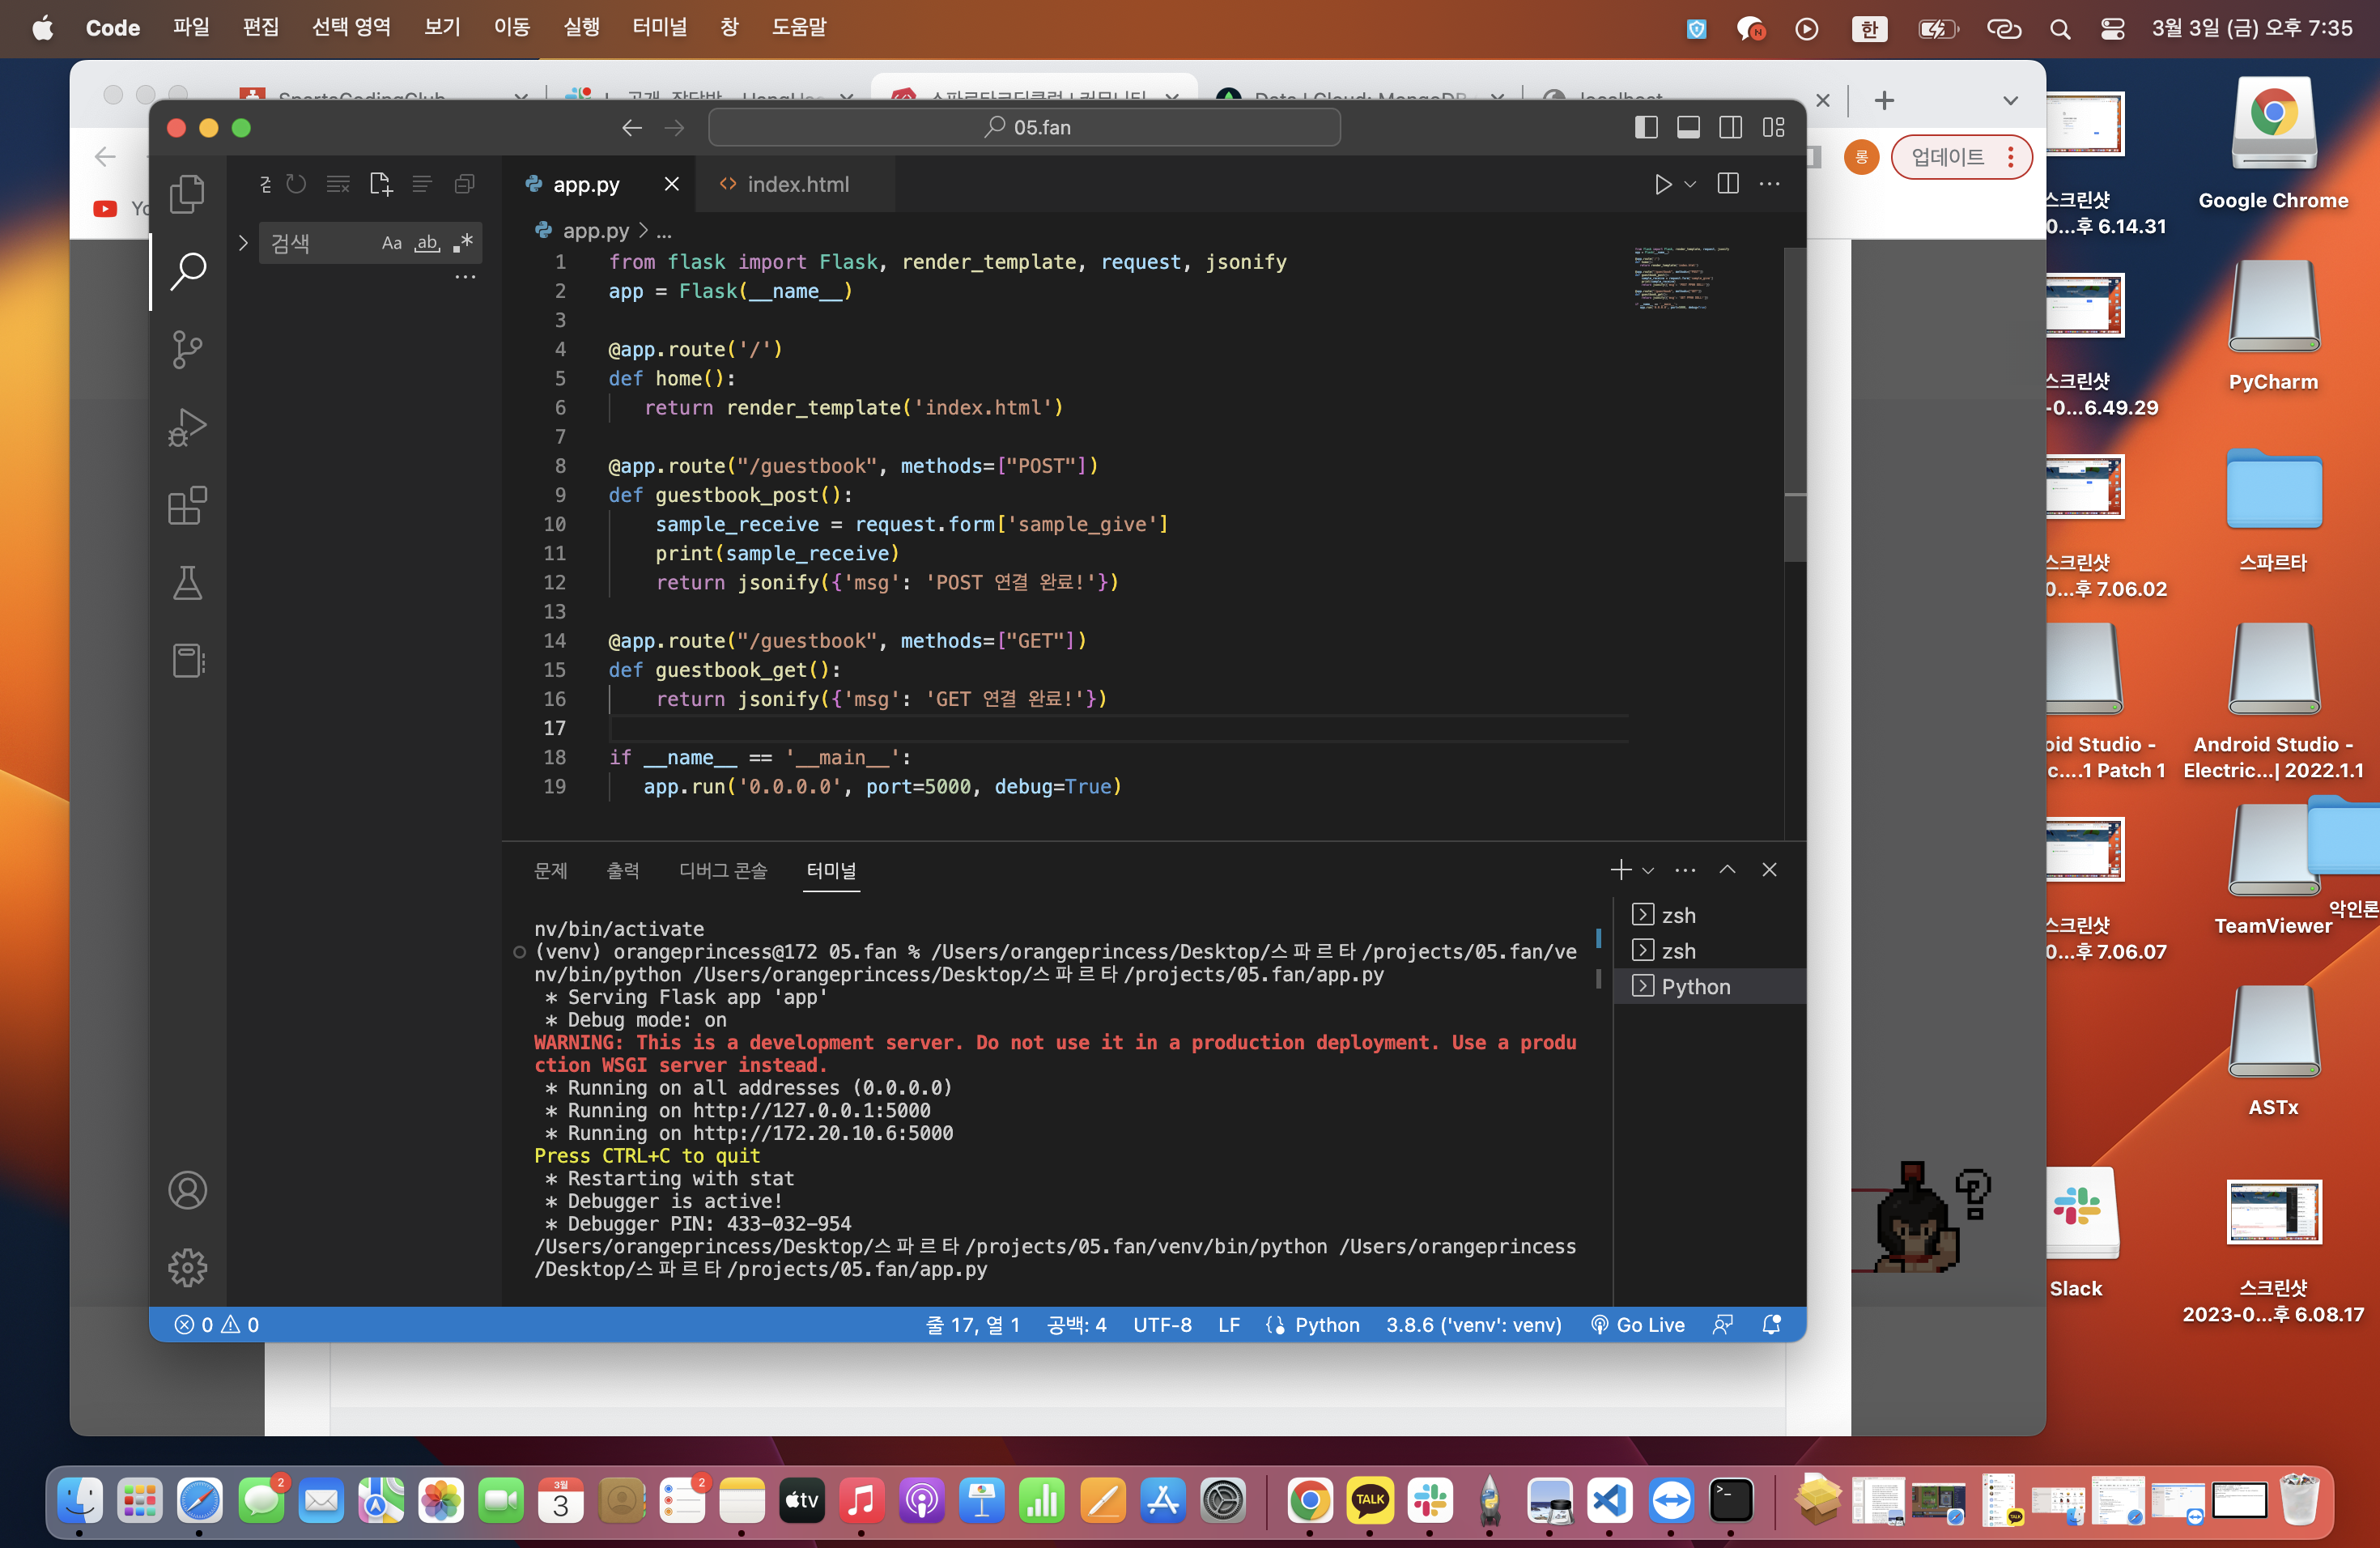2380x1548 pixels.
Task: Toggle Match Case in the search box
Action: (391, 243)
